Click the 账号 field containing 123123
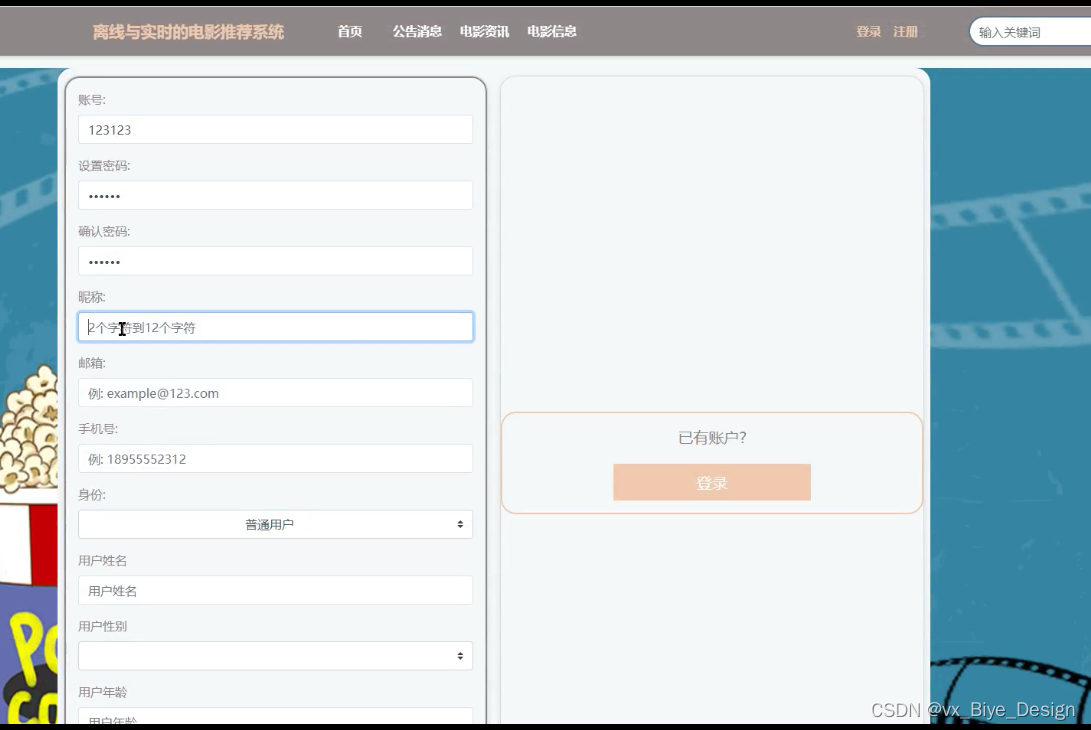1091x730 pixels. pos(276,129)
